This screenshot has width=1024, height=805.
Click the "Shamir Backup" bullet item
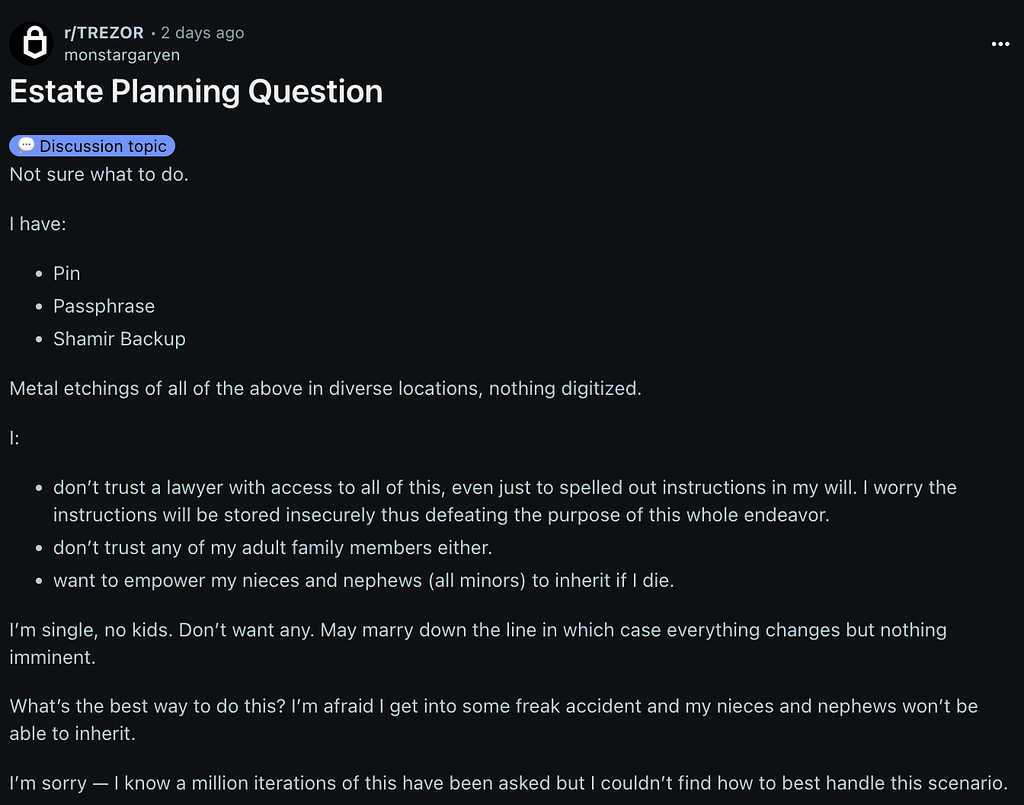120,339
